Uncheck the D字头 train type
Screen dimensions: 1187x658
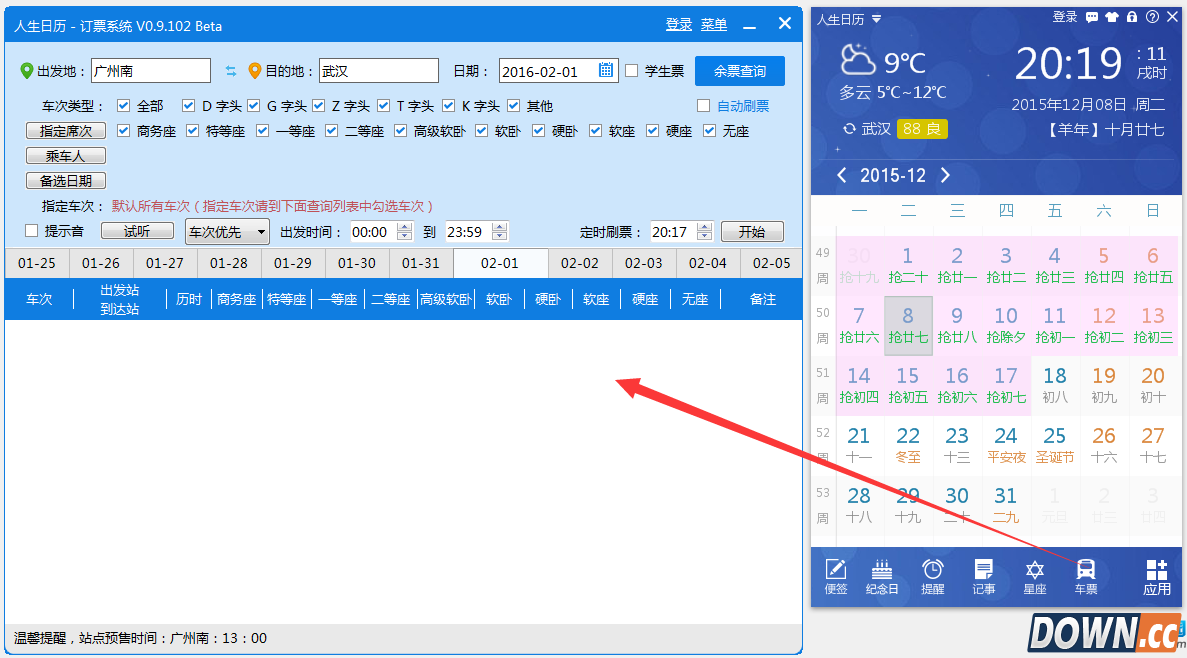[188, 105]
